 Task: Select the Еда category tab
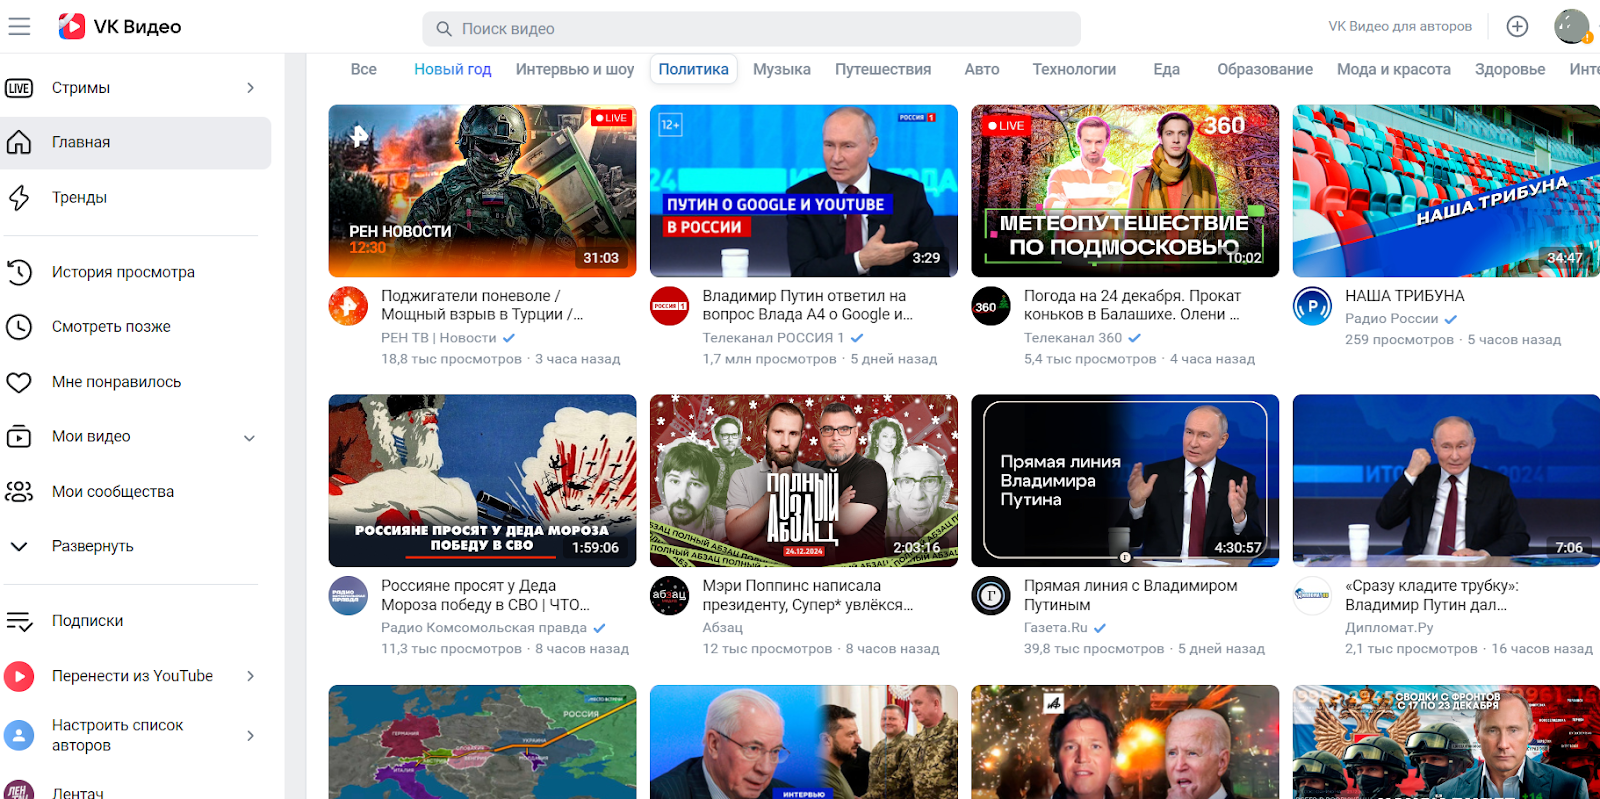(1167, 69)
